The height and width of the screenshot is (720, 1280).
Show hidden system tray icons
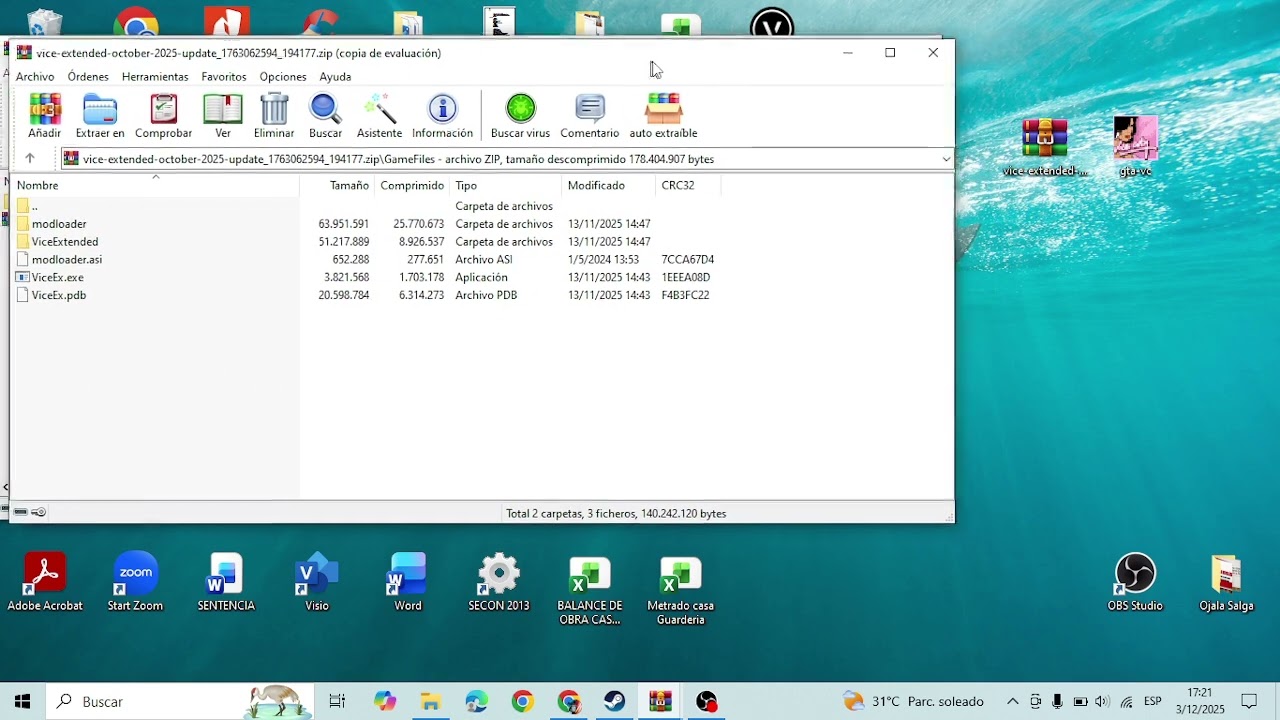click(x=1012, y=701)
